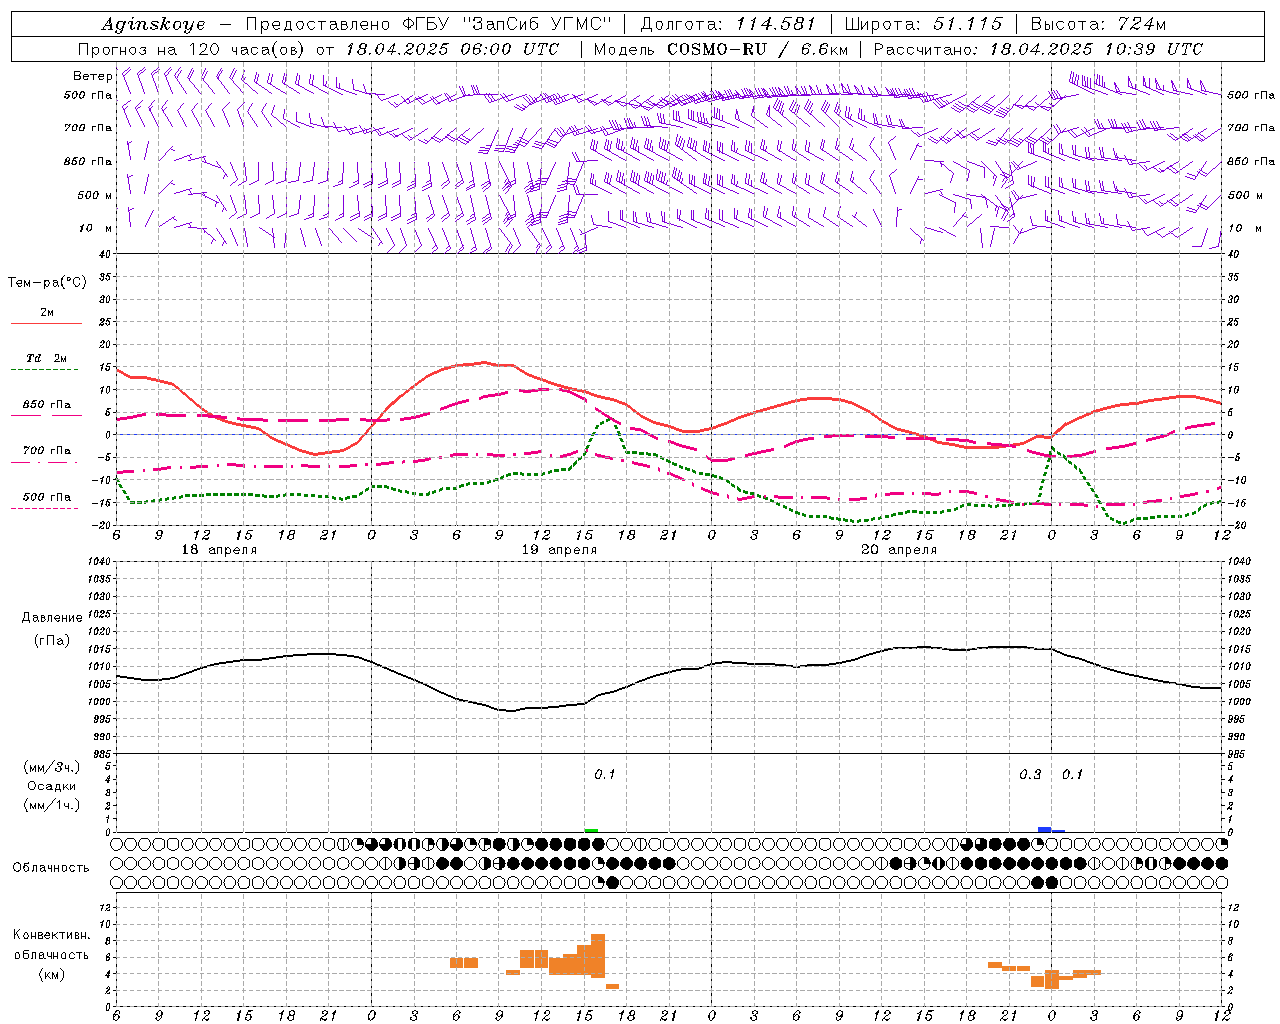
Task: Click the dashed line sample under Td 2м
Action: [46, 370]
